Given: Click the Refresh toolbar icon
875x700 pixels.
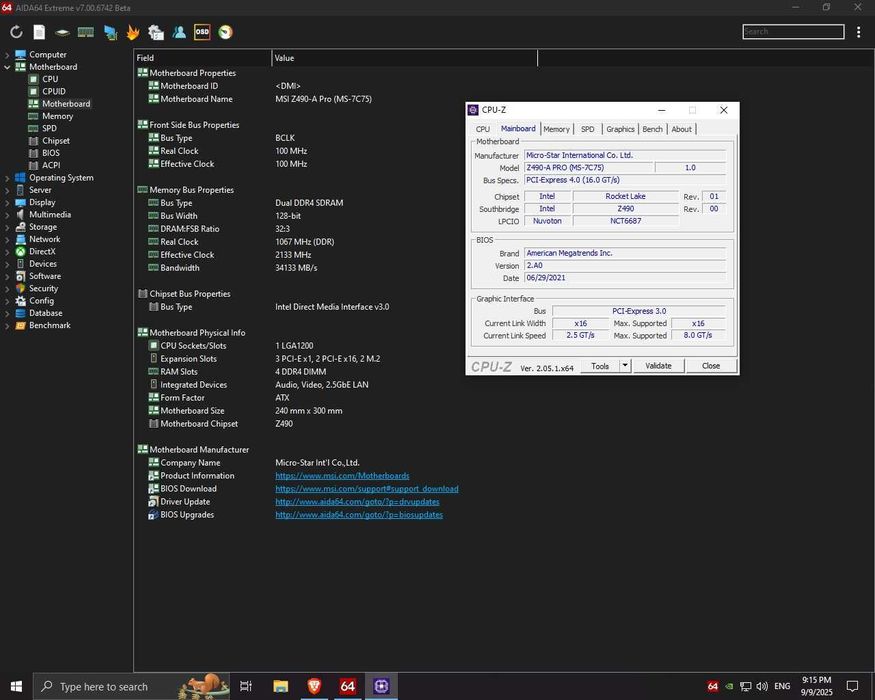Looking at the screenshot, I should point(16,32).
